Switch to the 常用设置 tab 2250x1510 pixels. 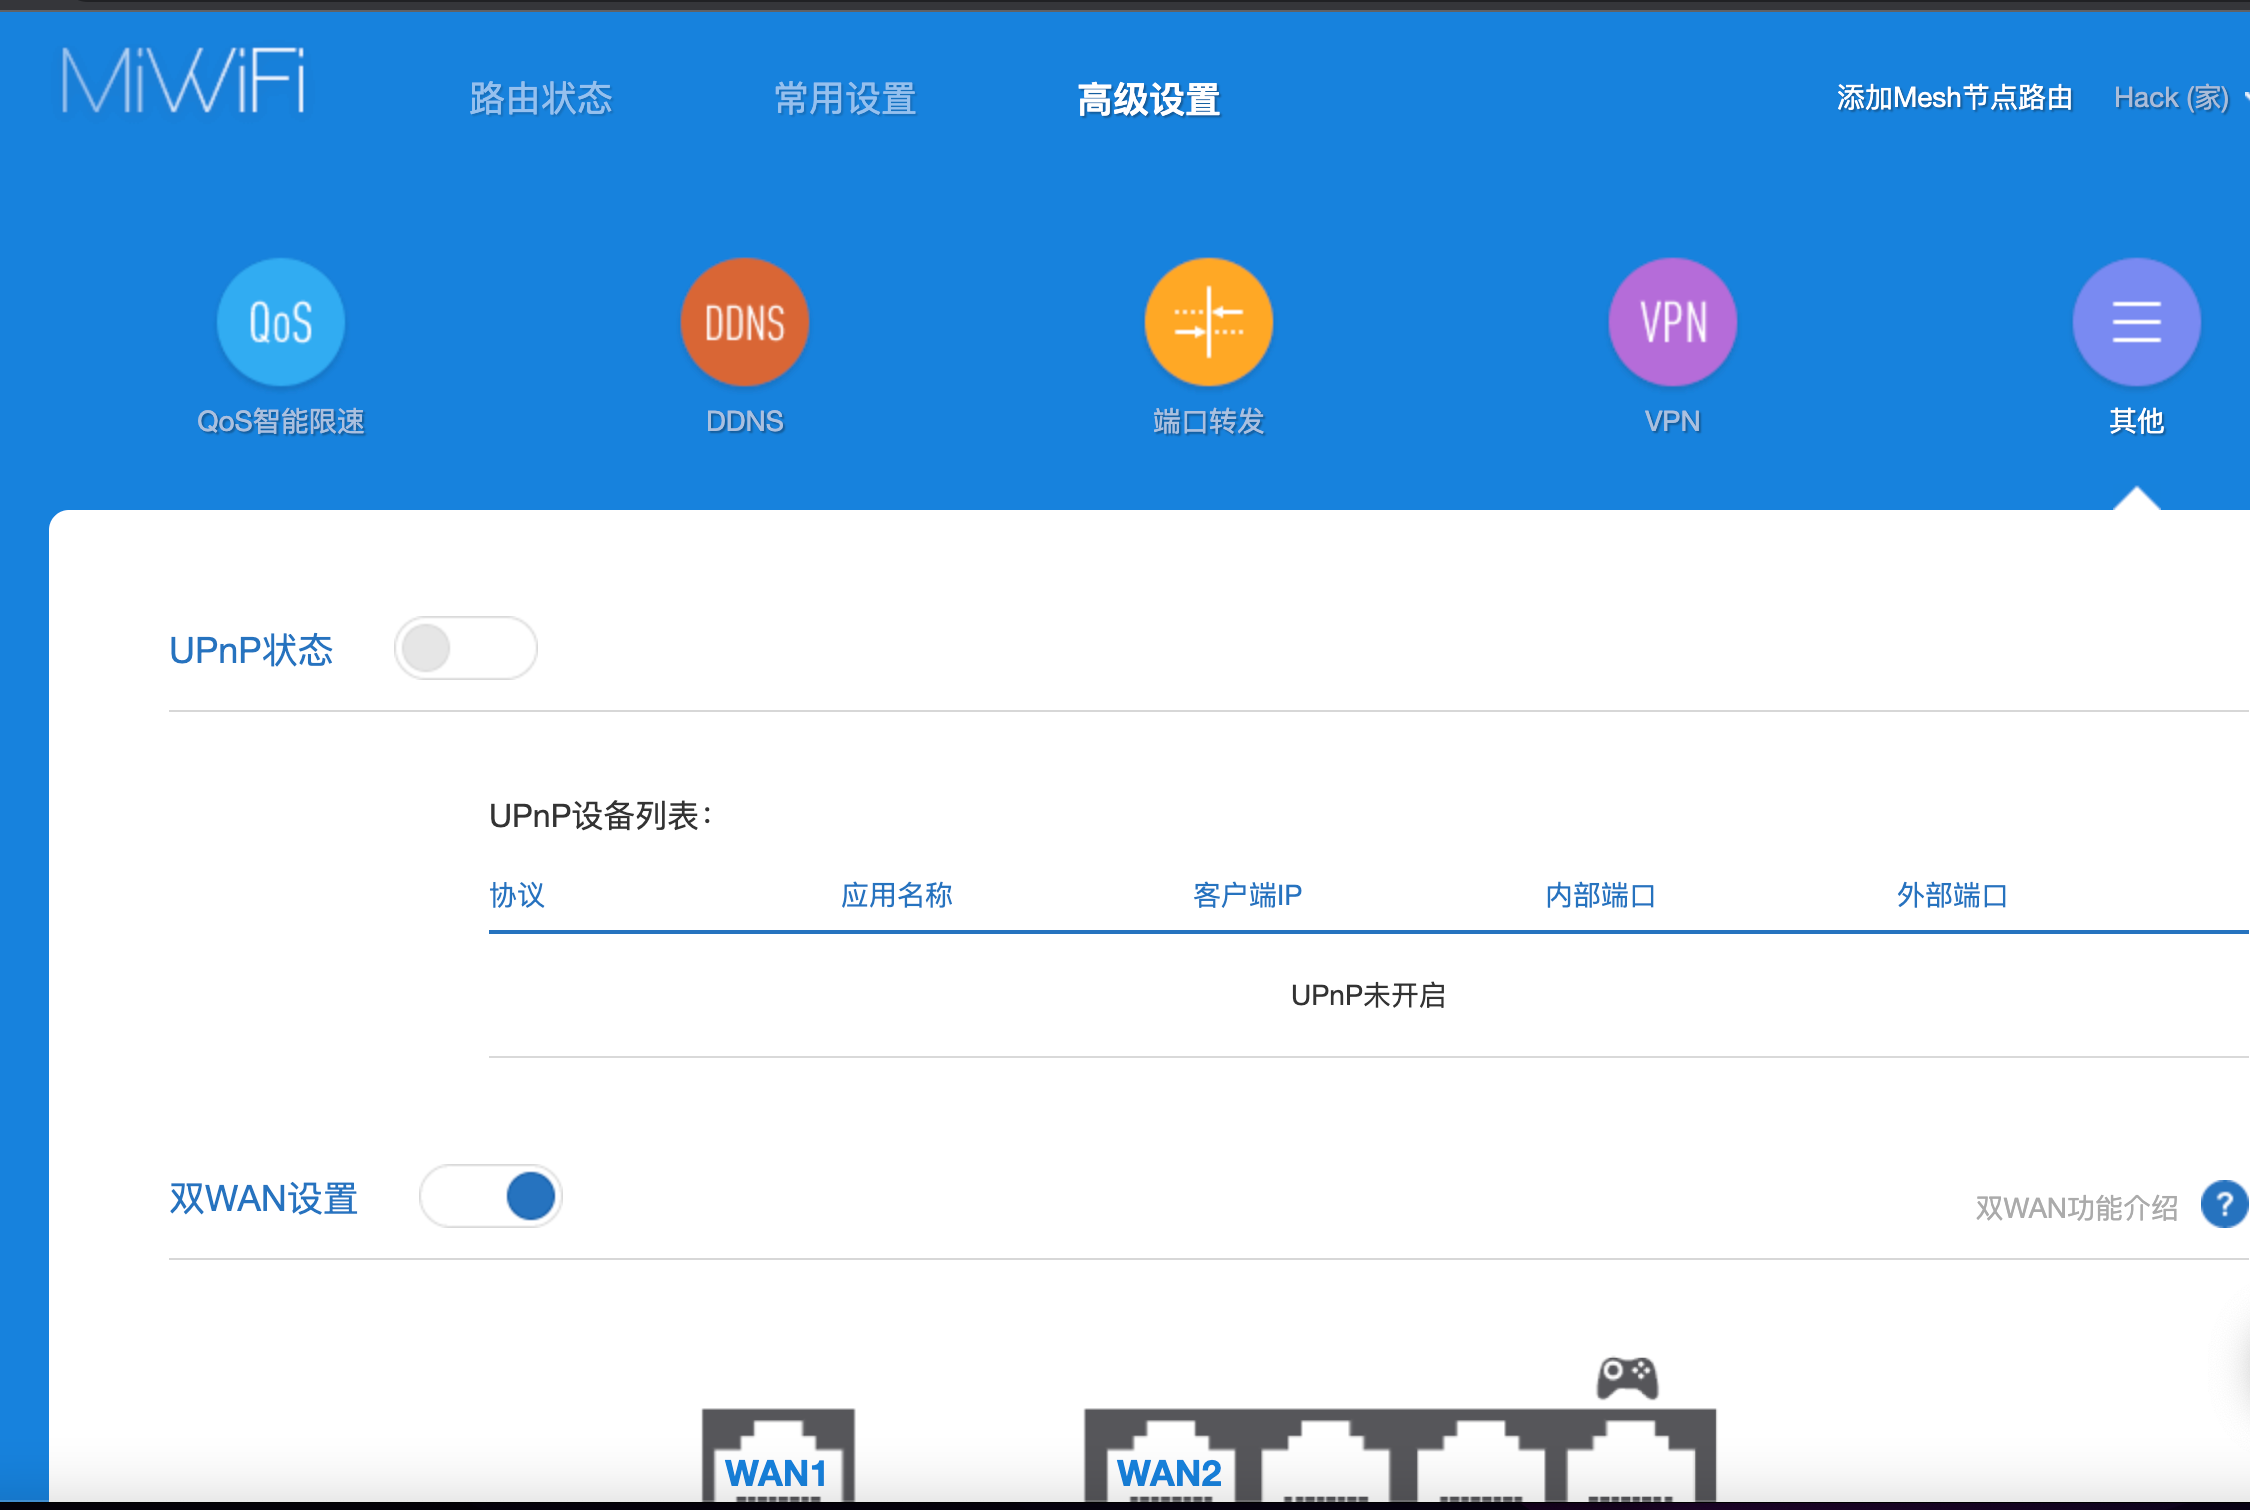(x=845, y=99)
